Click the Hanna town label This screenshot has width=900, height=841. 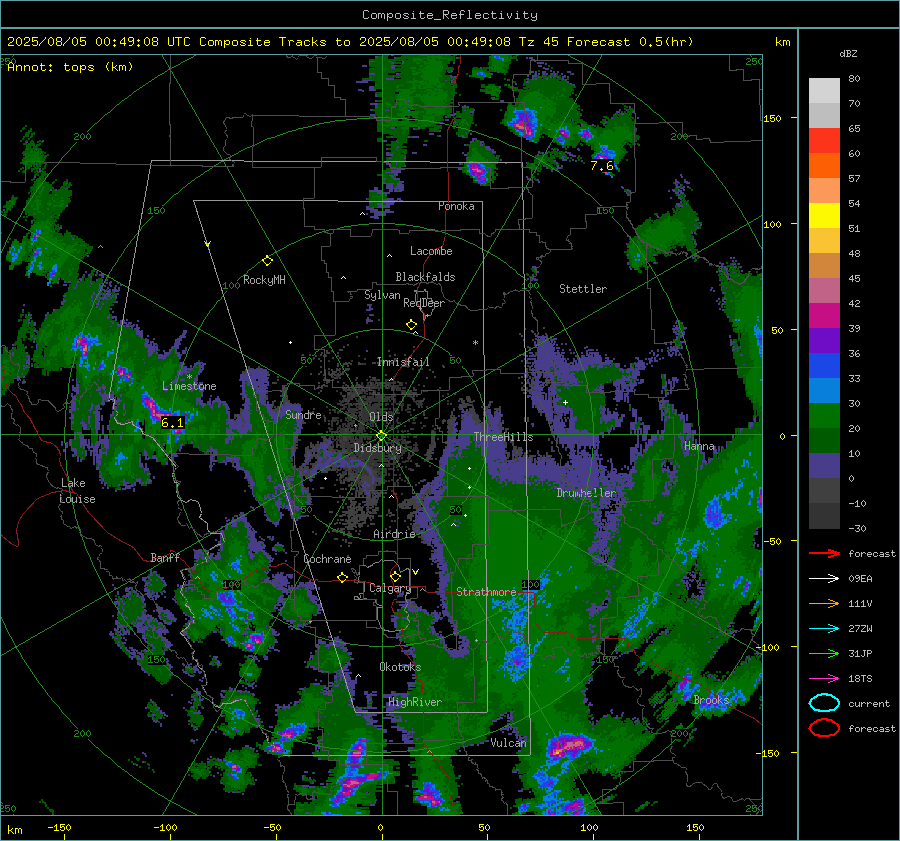pos(699,446)
